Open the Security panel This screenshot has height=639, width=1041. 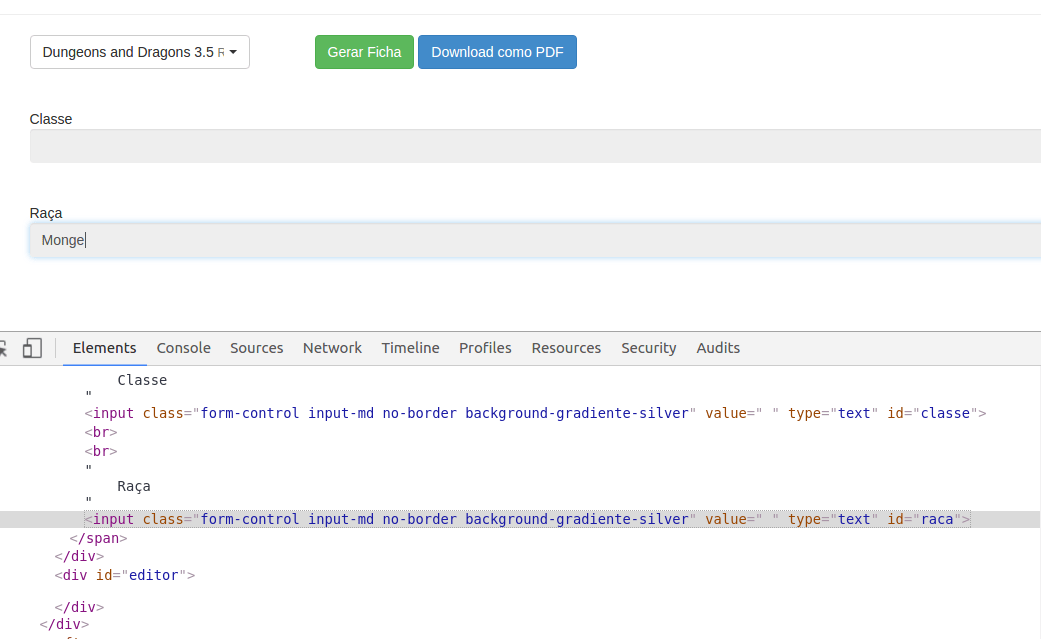pyautogui.click(x=648, y=348)
